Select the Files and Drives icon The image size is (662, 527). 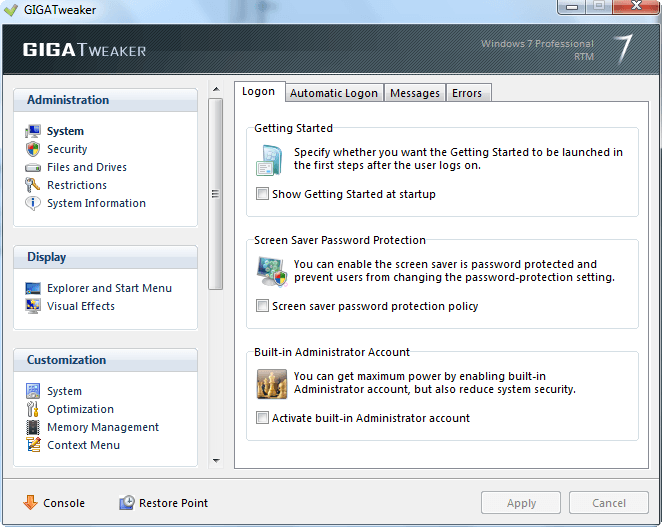point(32,167)
